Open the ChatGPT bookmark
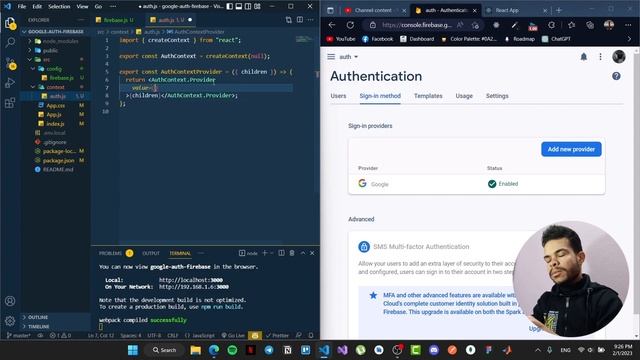Image resolution: width=640 pixels, height=360 pixels. [556, 39]
